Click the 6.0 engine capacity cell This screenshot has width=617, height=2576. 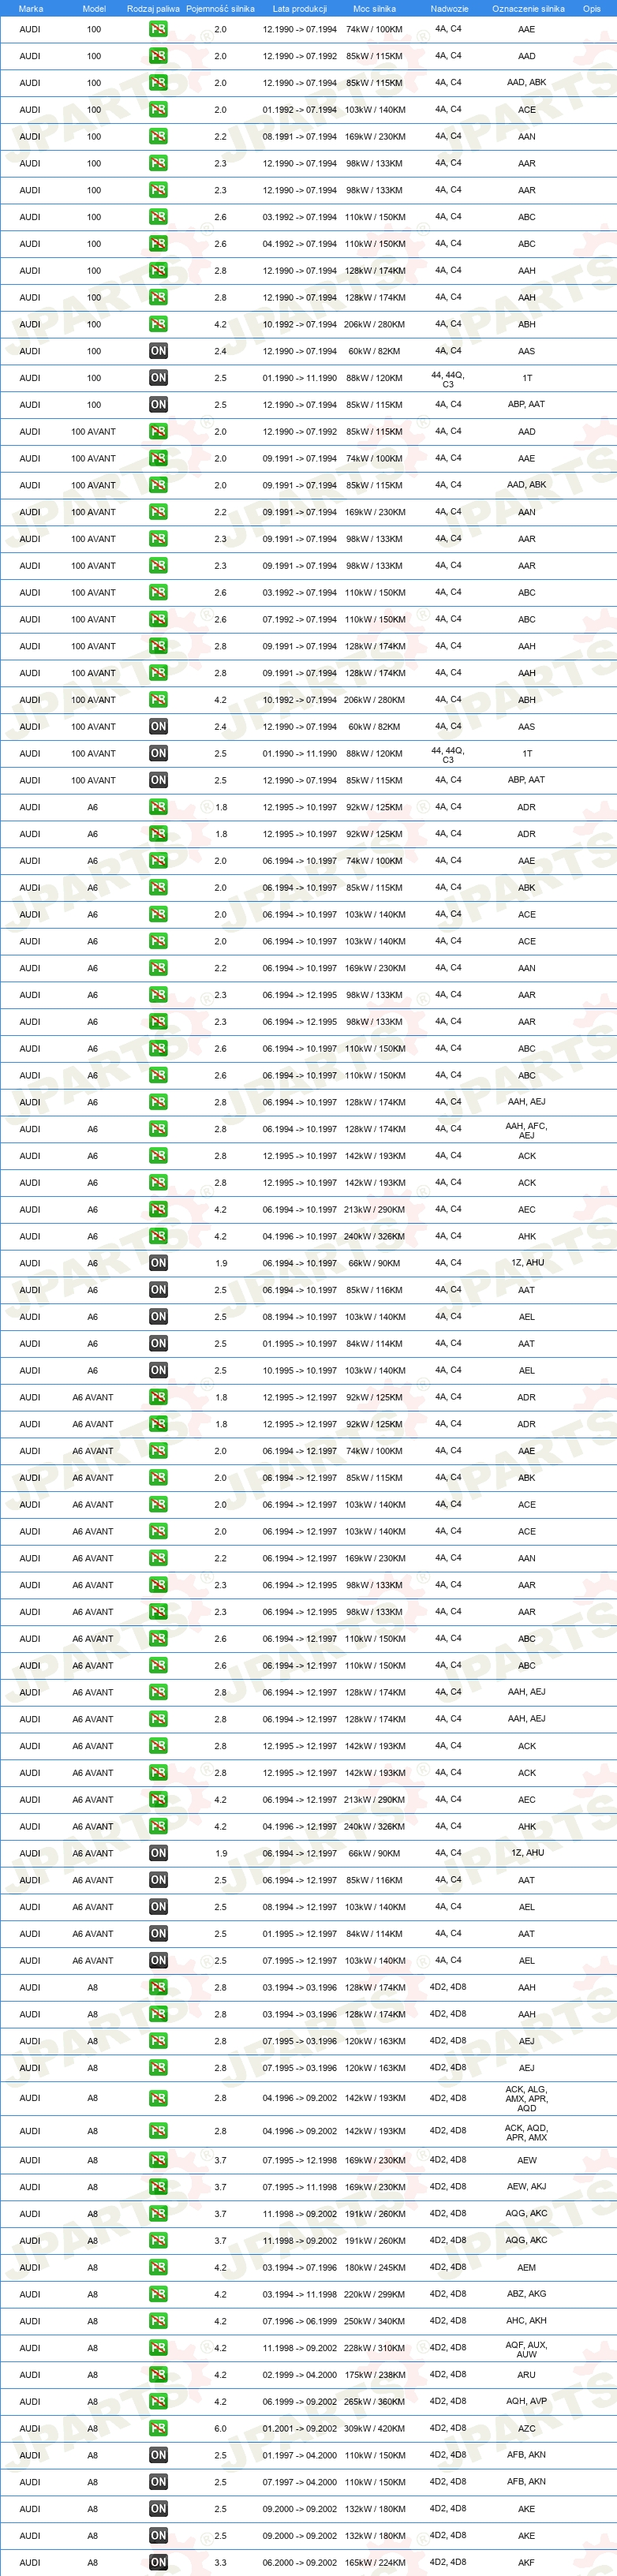click(x=220, y=2430)
